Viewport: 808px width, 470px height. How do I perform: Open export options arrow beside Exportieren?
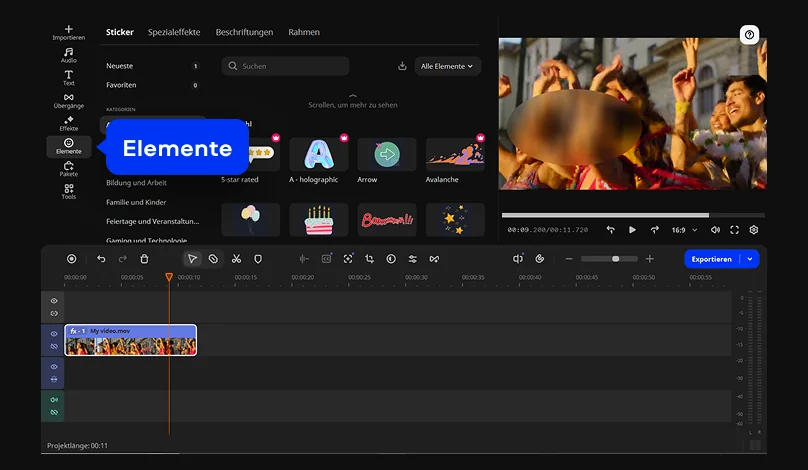tap(750, 259)
